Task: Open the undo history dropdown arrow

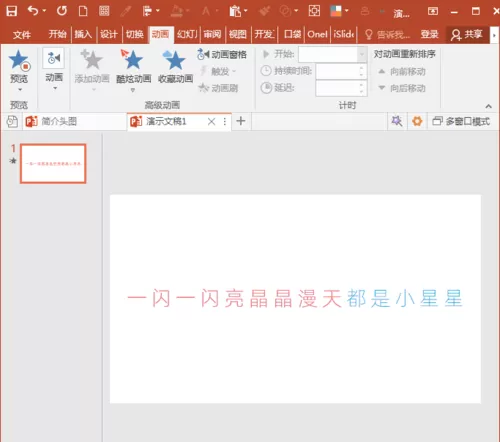Action: [44, 11]
